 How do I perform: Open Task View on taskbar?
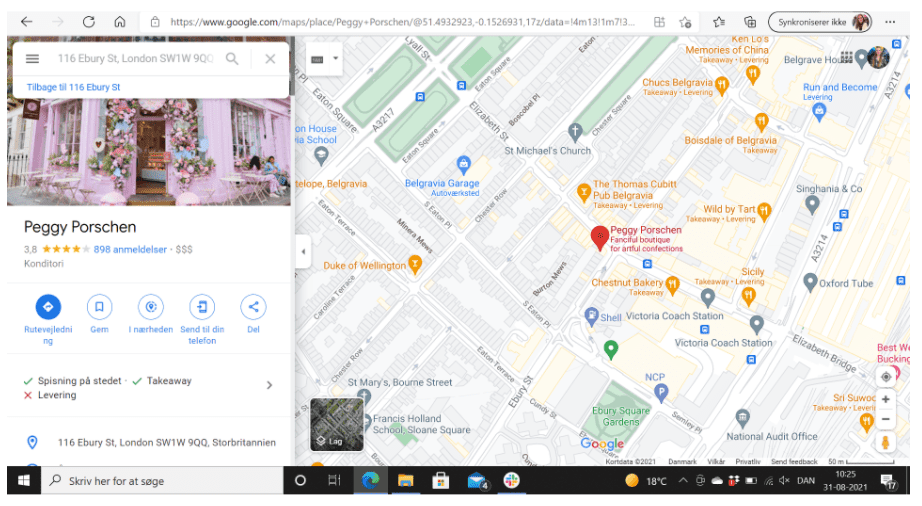pyautogui.click(x=335, y=481)
